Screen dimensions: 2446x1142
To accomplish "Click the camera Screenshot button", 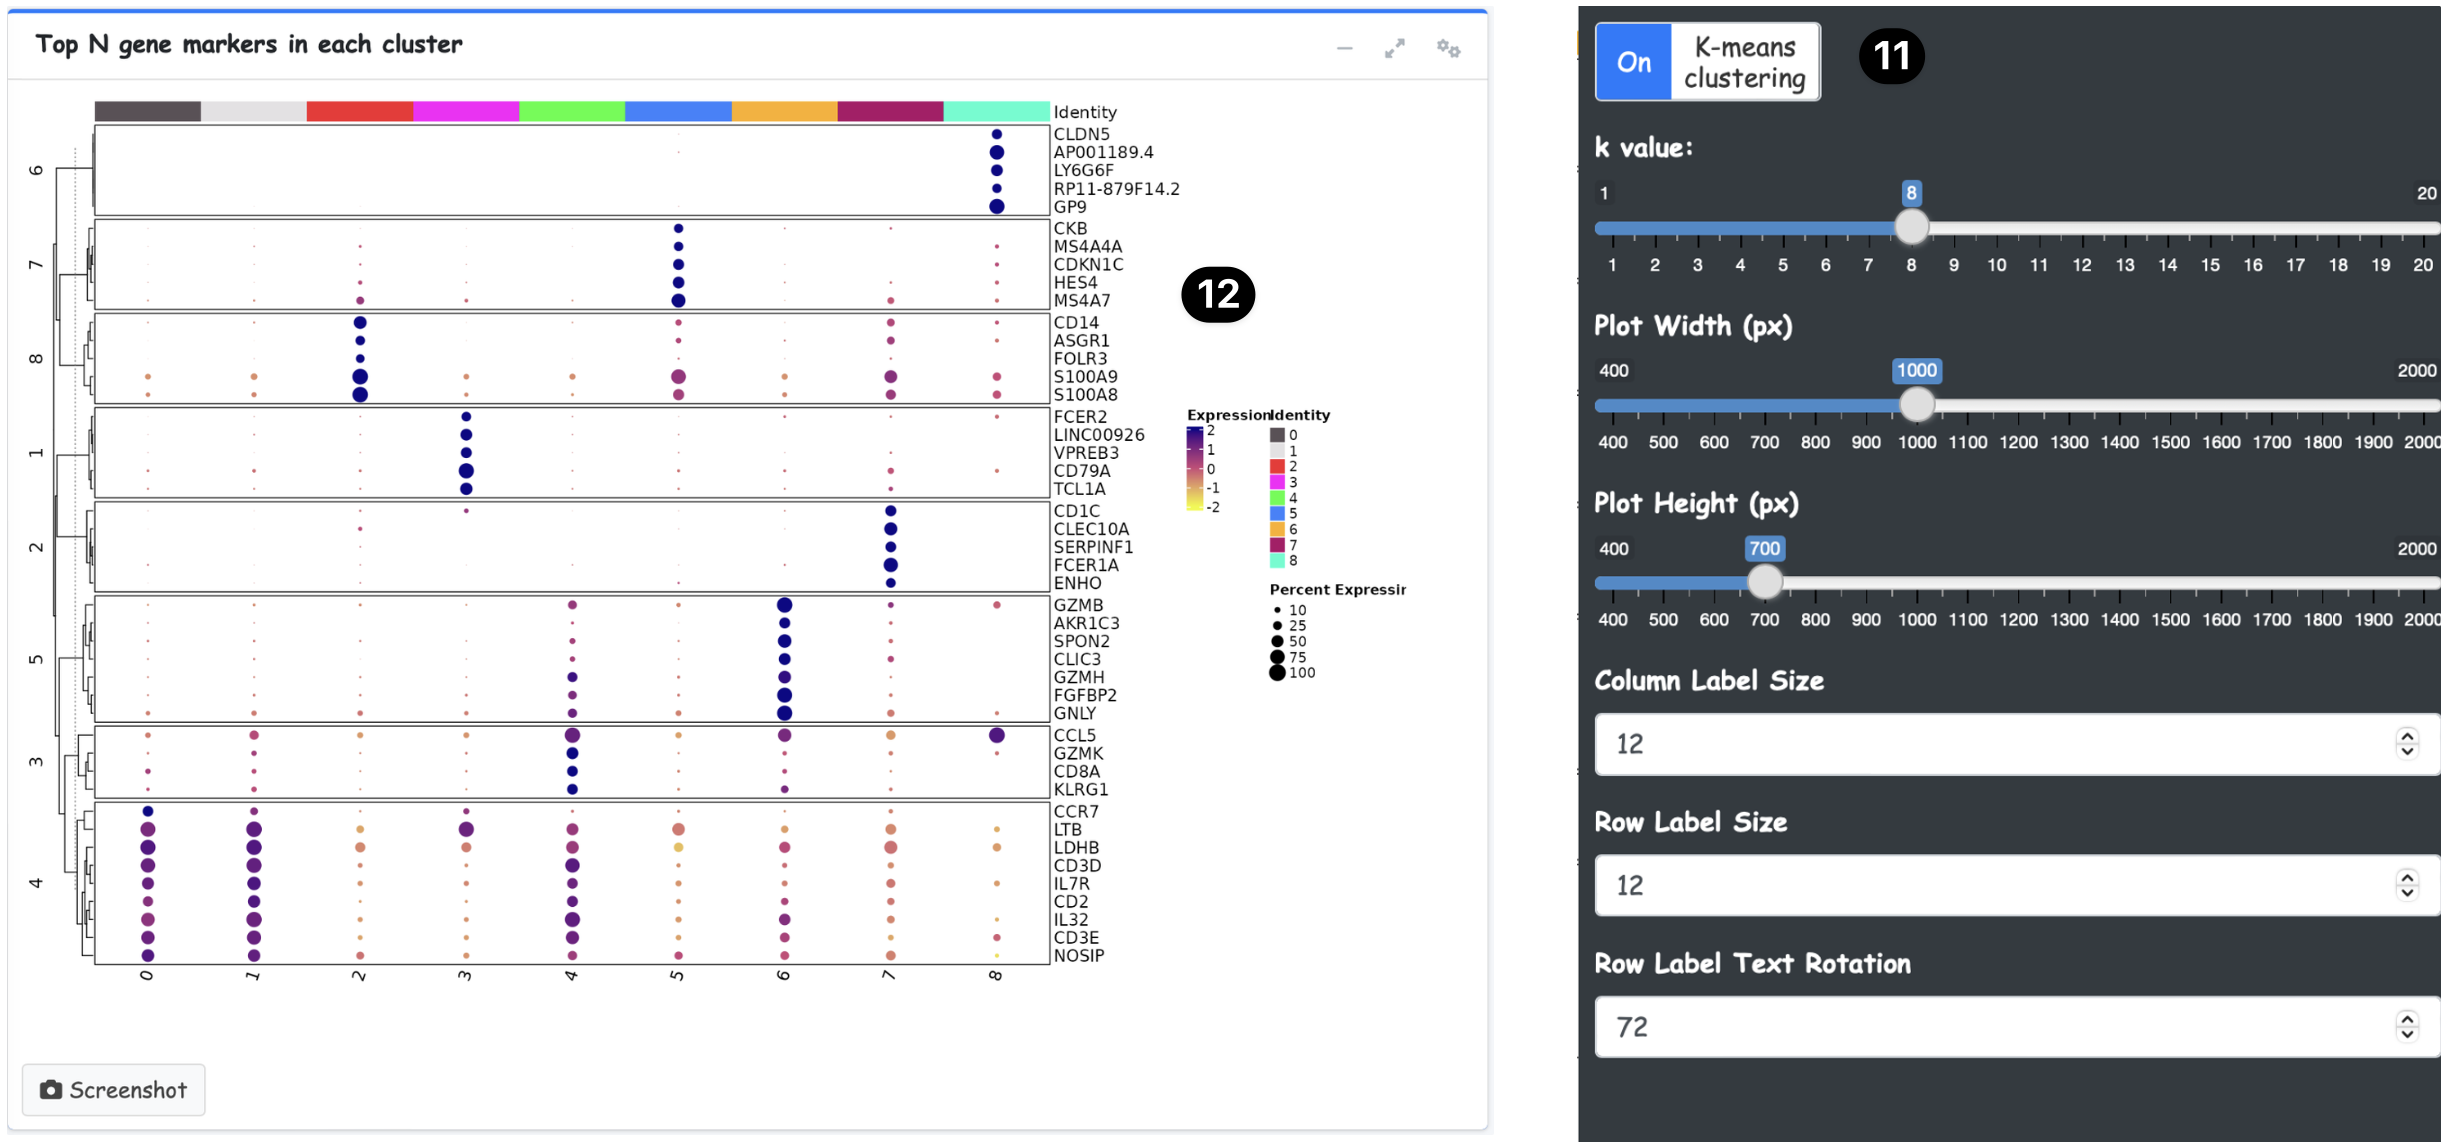I will point(114,1089).
